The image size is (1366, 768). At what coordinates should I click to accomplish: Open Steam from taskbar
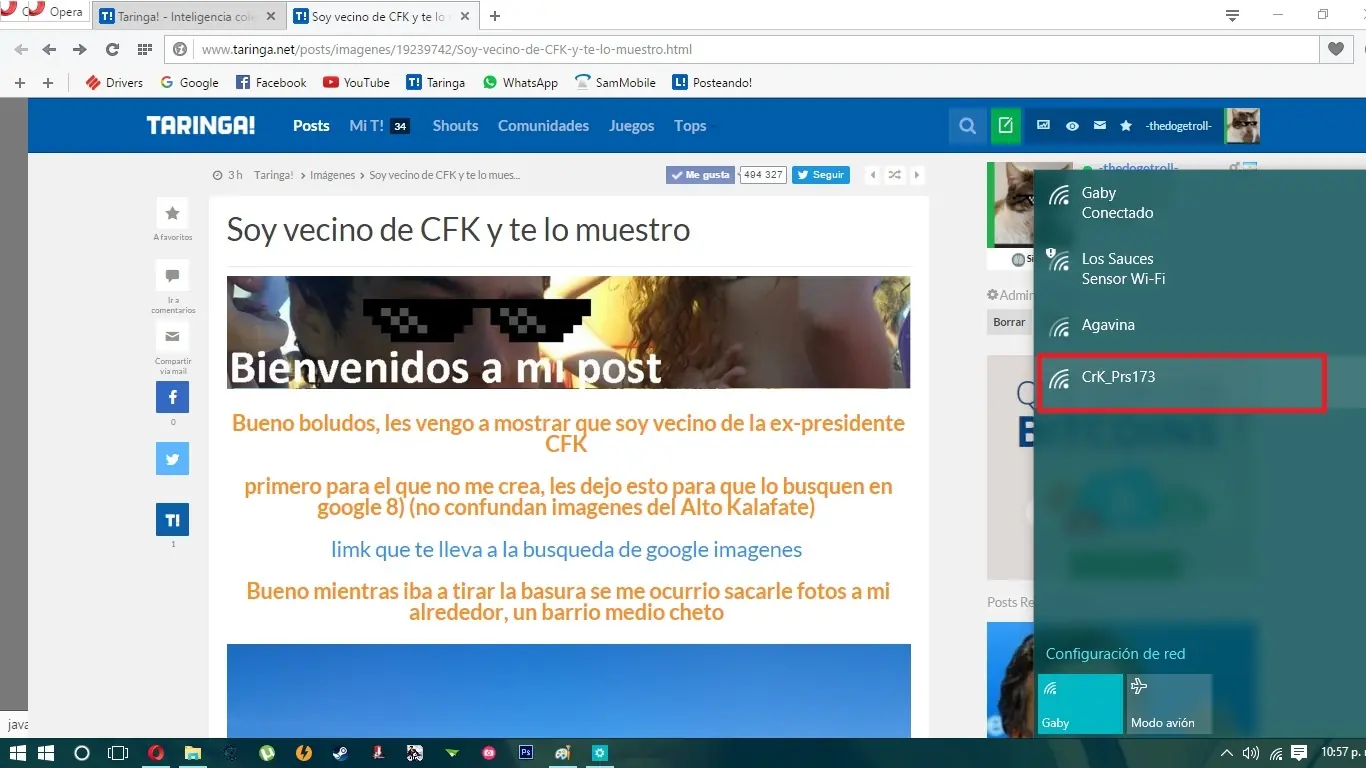pyautogui.click(x=341, y=753)
